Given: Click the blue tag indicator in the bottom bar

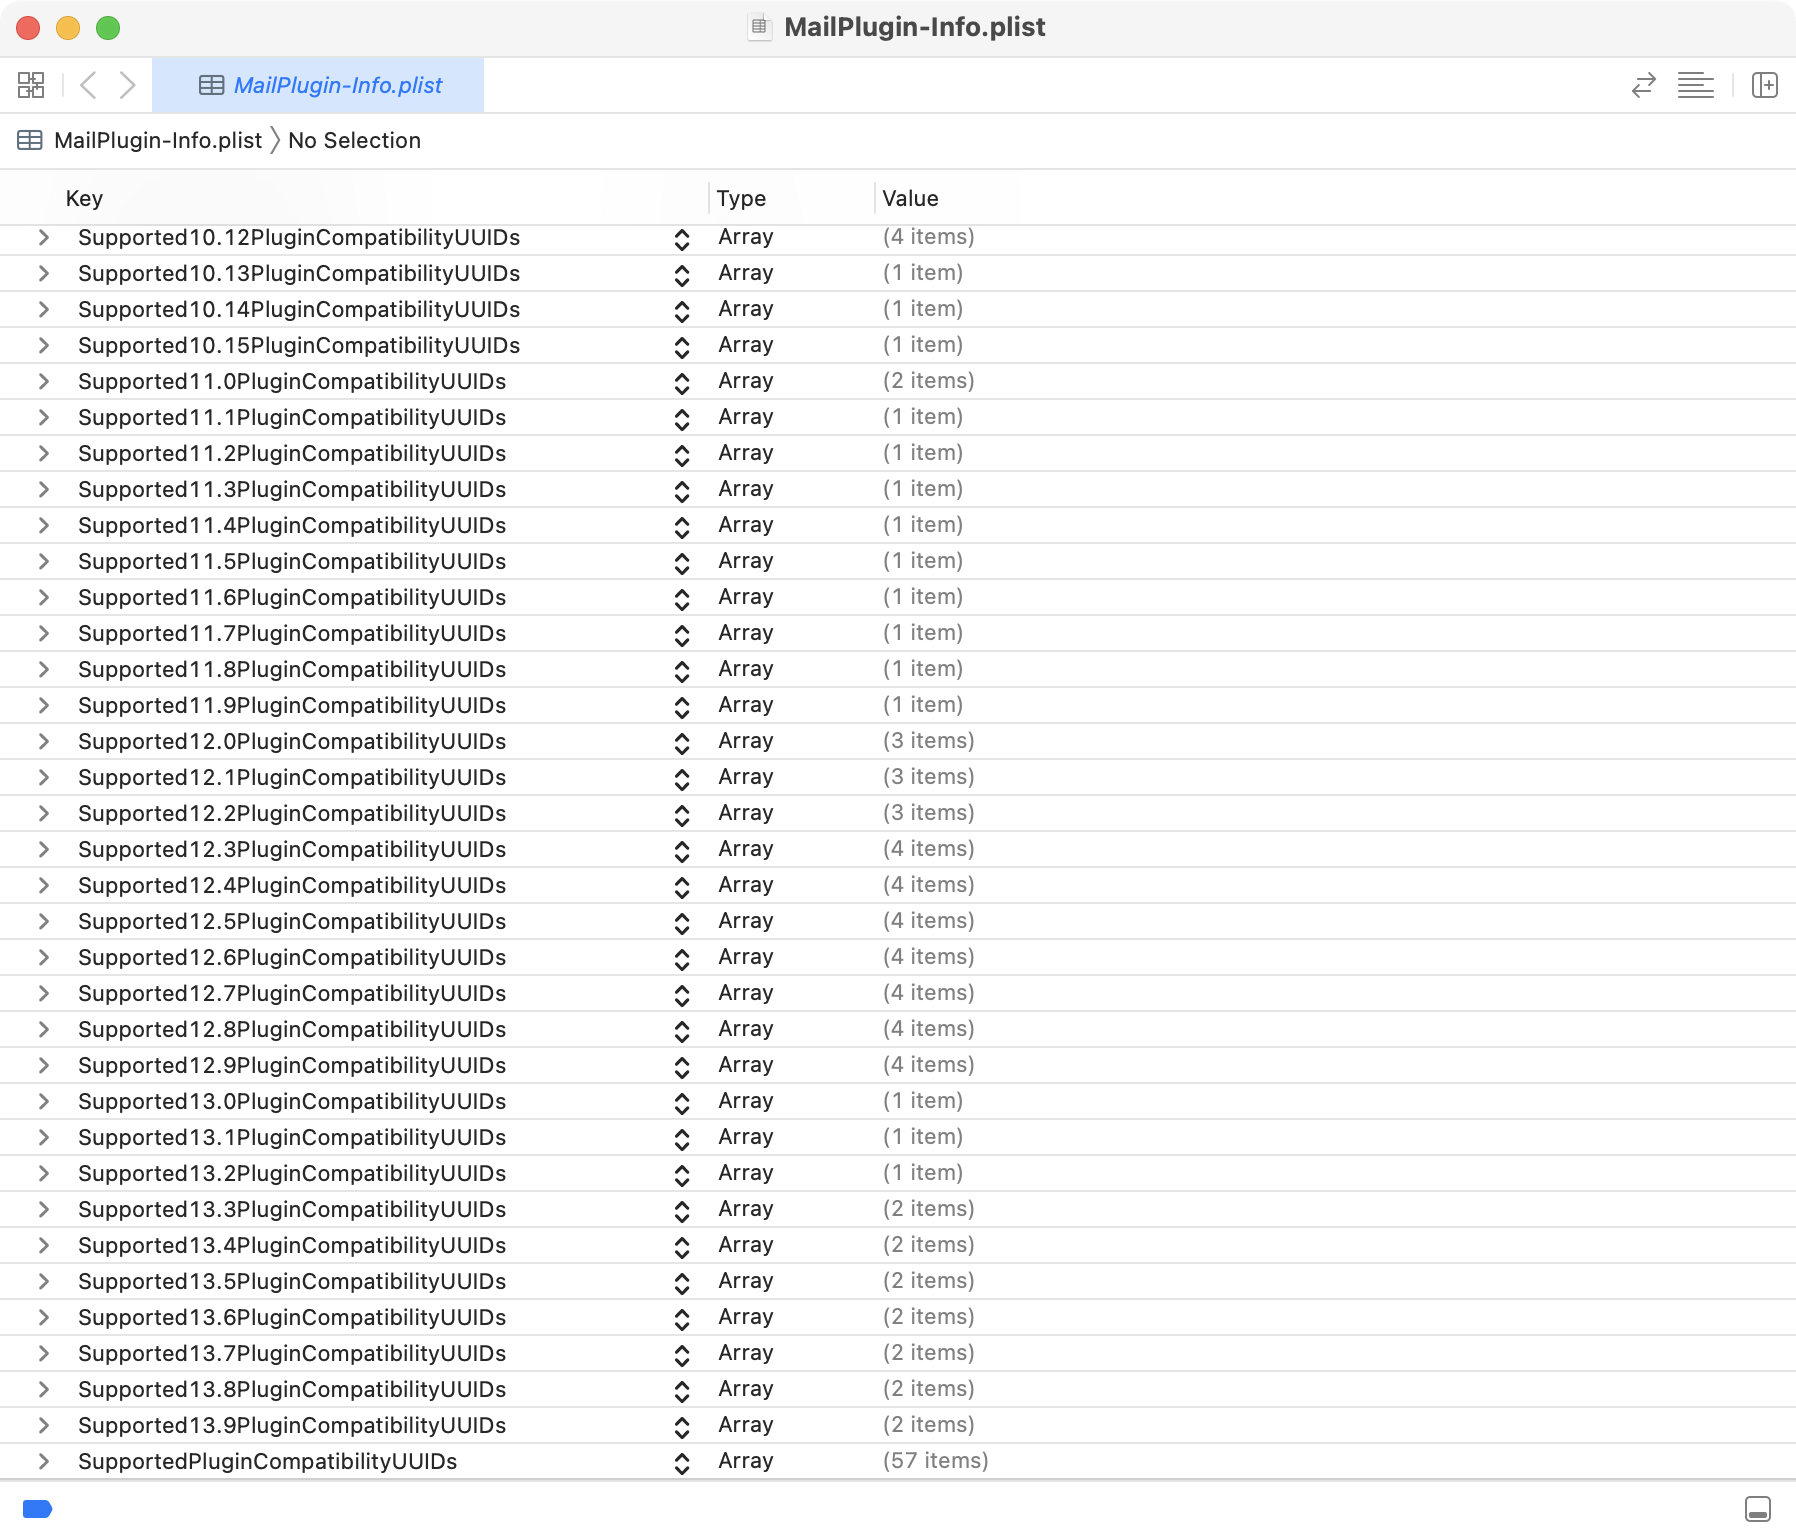Looking at the screenshot, I should pyautogui.click(x=37, y=1508).
